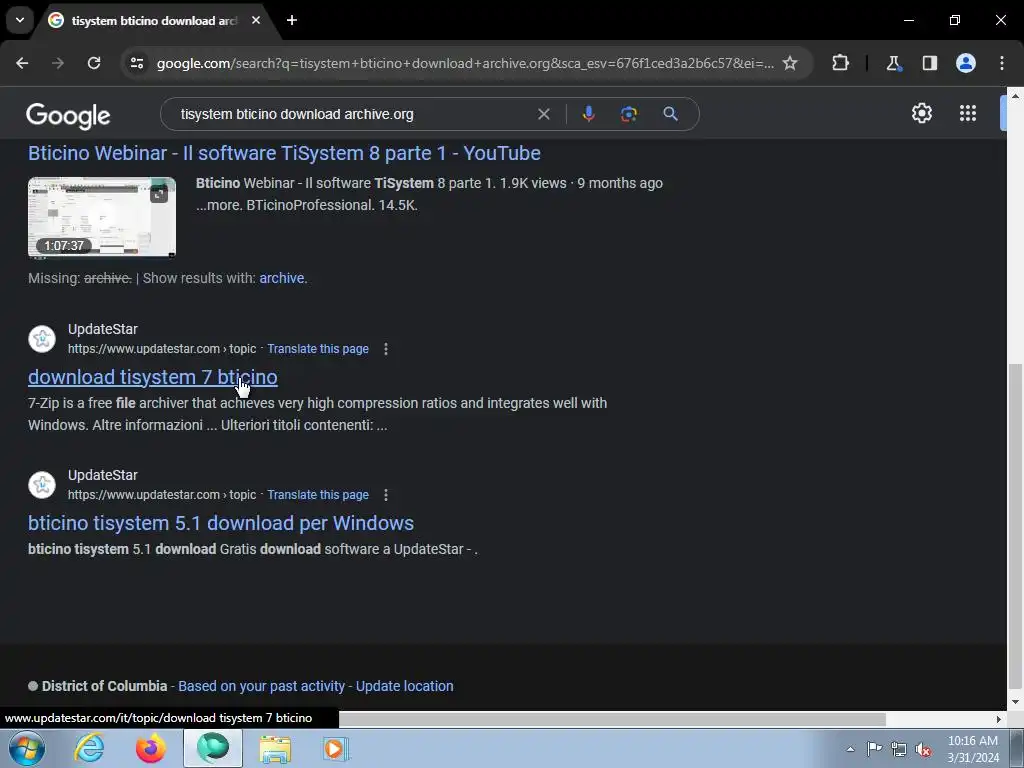Click the 'District of Columbia' location text
Viewport: 1024px width, 768px height.
point(104,686)
